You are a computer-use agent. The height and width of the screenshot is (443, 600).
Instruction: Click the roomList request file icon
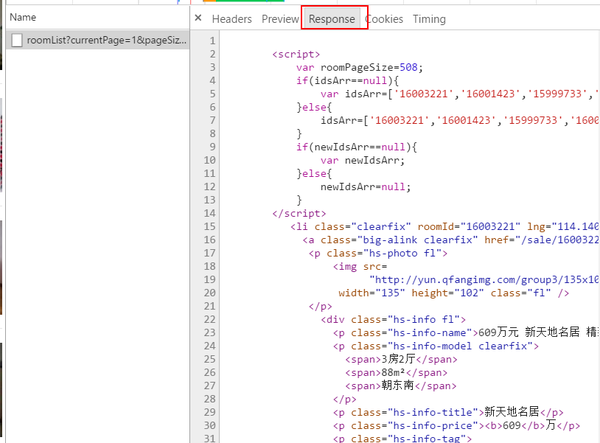[17, 40]
